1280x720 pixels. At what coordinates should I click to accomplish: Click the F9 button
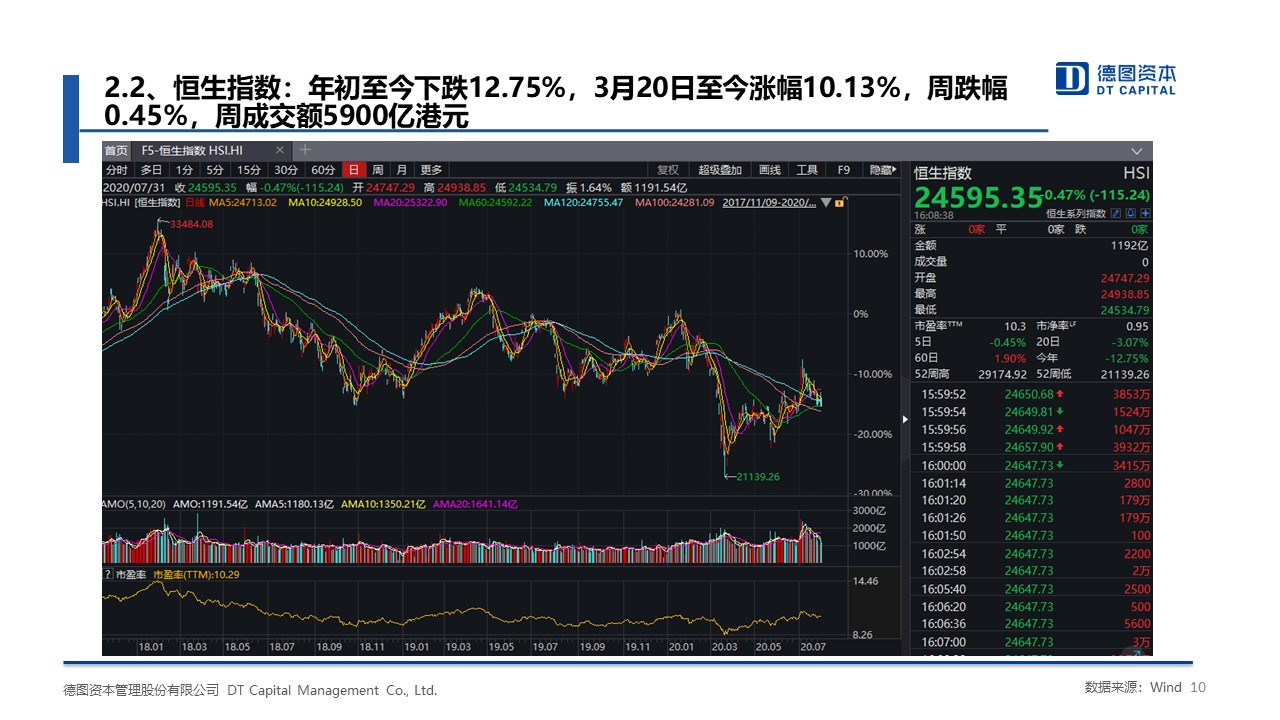844,170
